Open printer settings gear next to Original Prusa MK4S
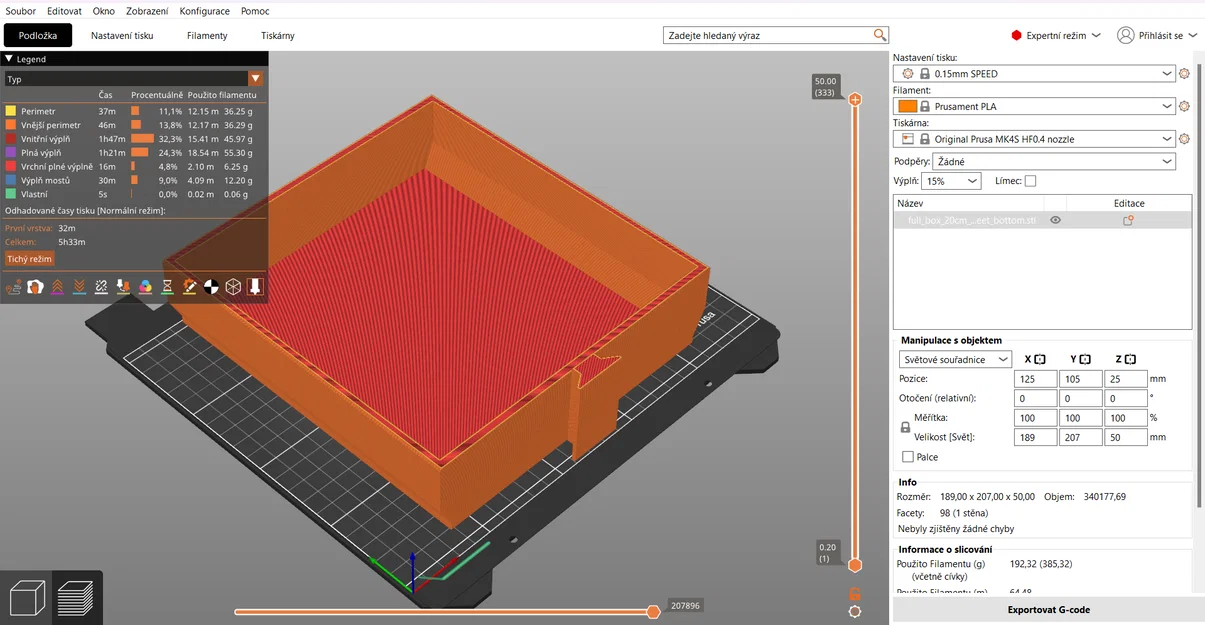Viewport: 1205px width, 625px height. (x=1184, y=139)
